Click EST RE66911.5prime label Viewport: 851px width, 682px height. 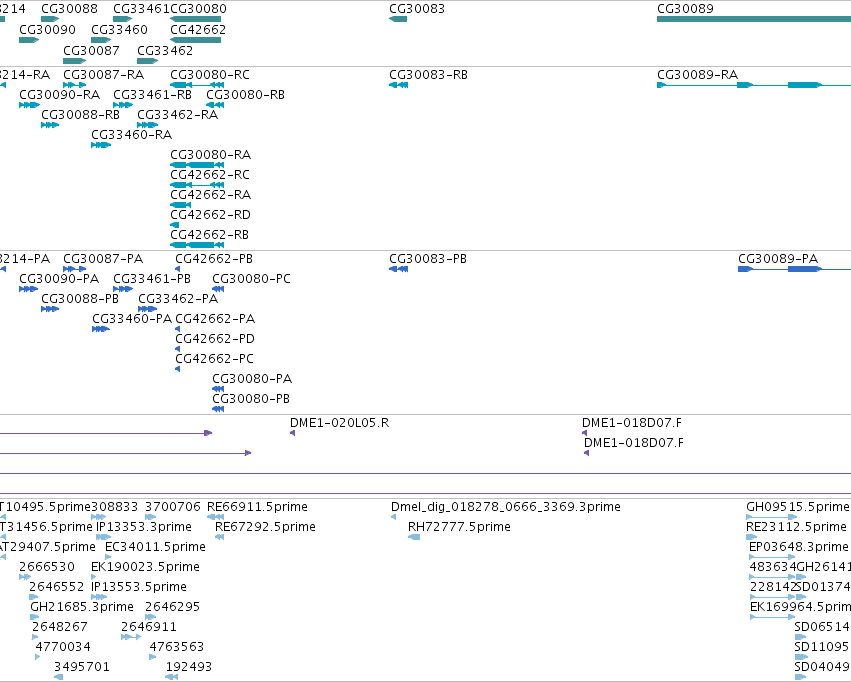pos(257,507)
